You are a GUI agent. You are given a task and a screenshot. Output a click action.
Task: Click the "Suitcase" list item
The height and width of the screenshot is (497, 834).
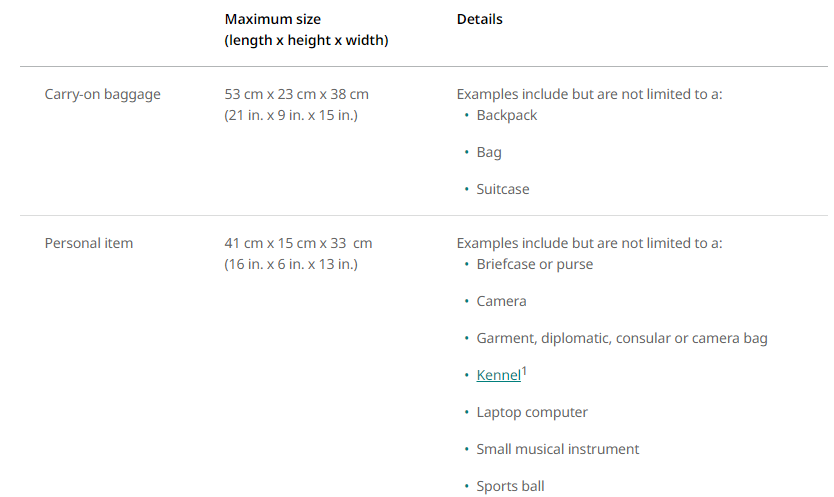503,189
